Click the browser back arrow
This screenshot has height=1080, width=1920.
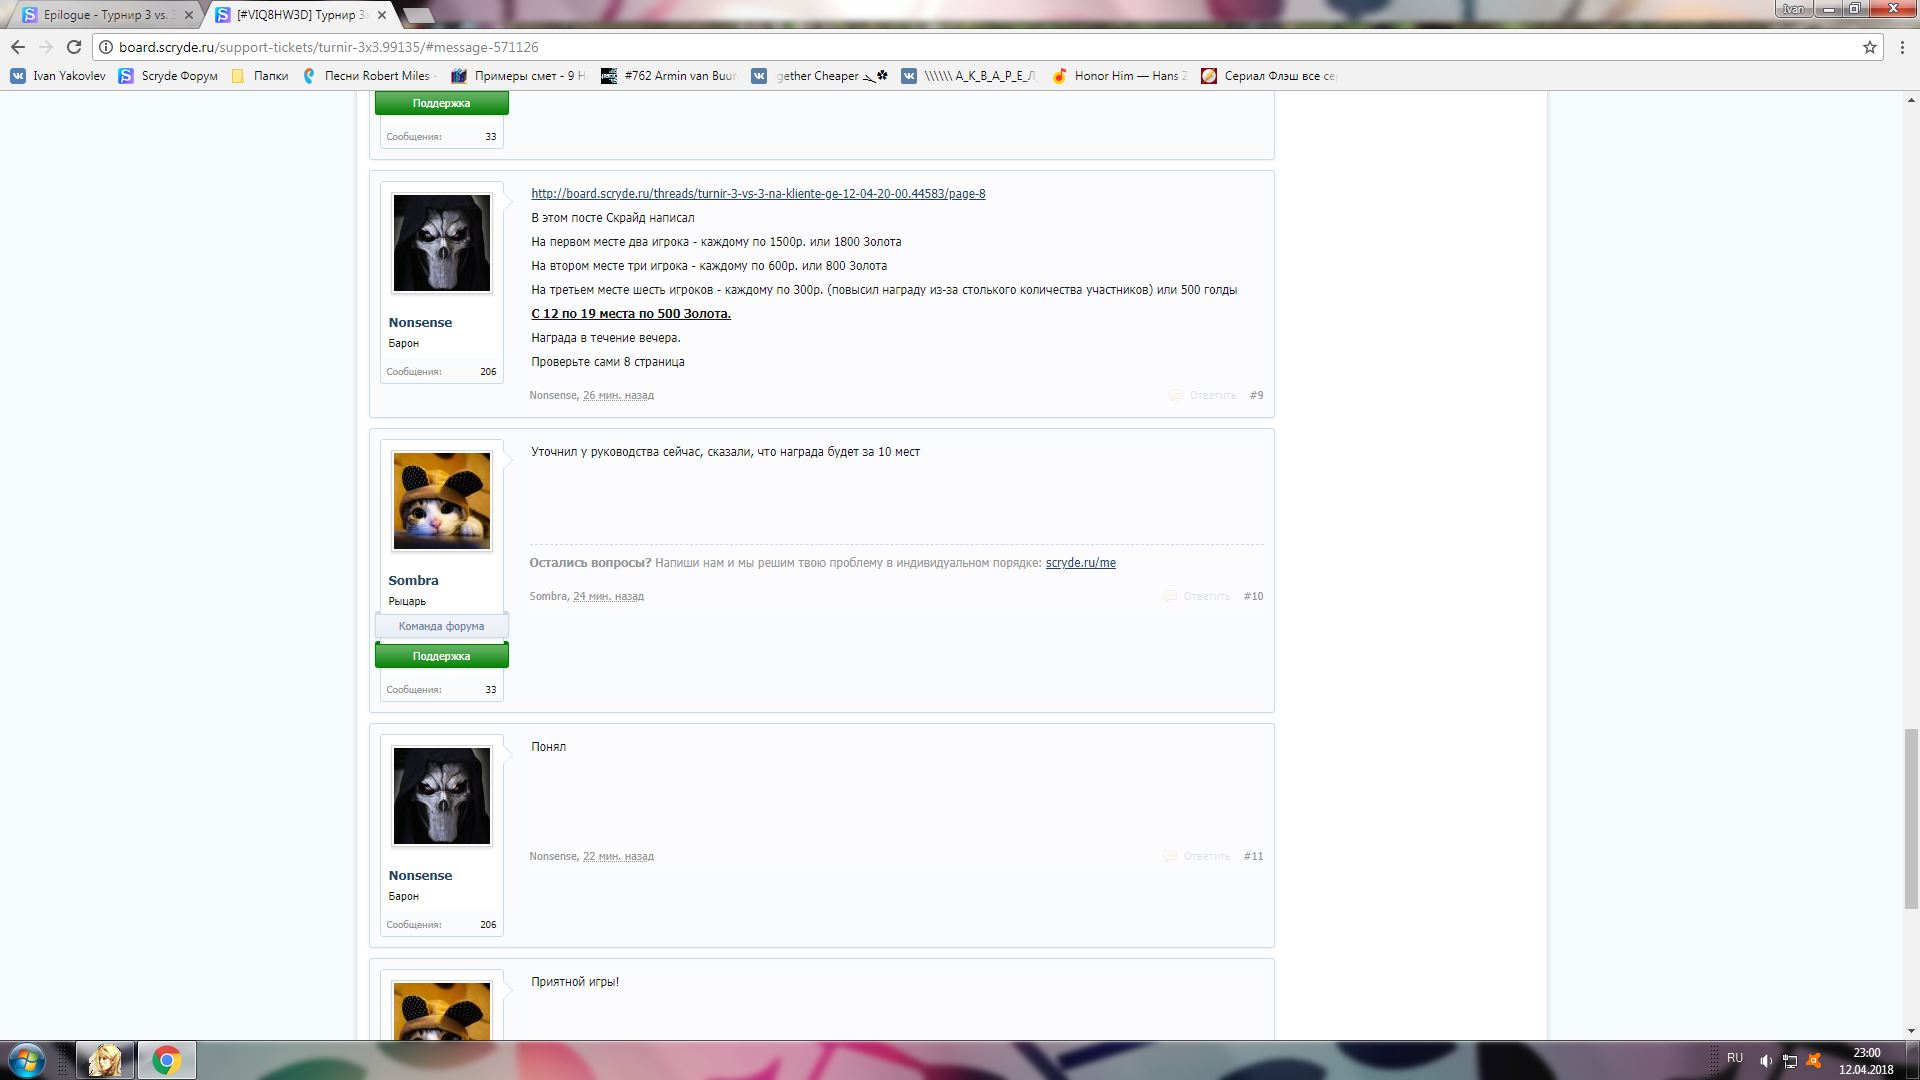(18, 47)
